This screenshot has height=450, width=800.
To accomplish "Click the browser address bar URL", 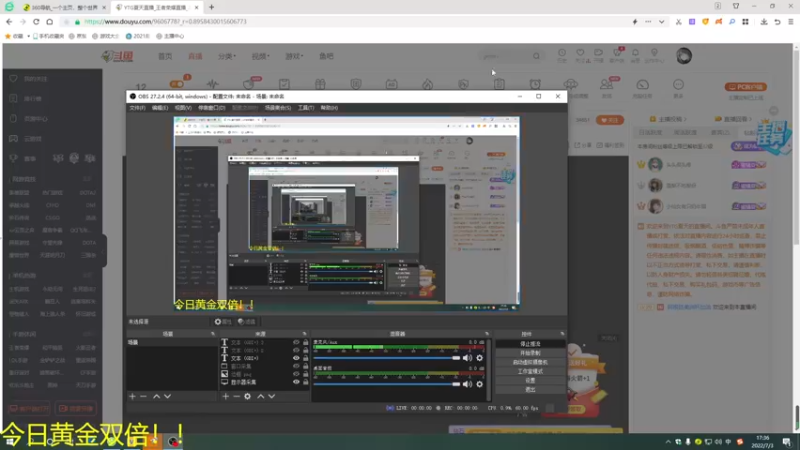I will click(165, 22).
